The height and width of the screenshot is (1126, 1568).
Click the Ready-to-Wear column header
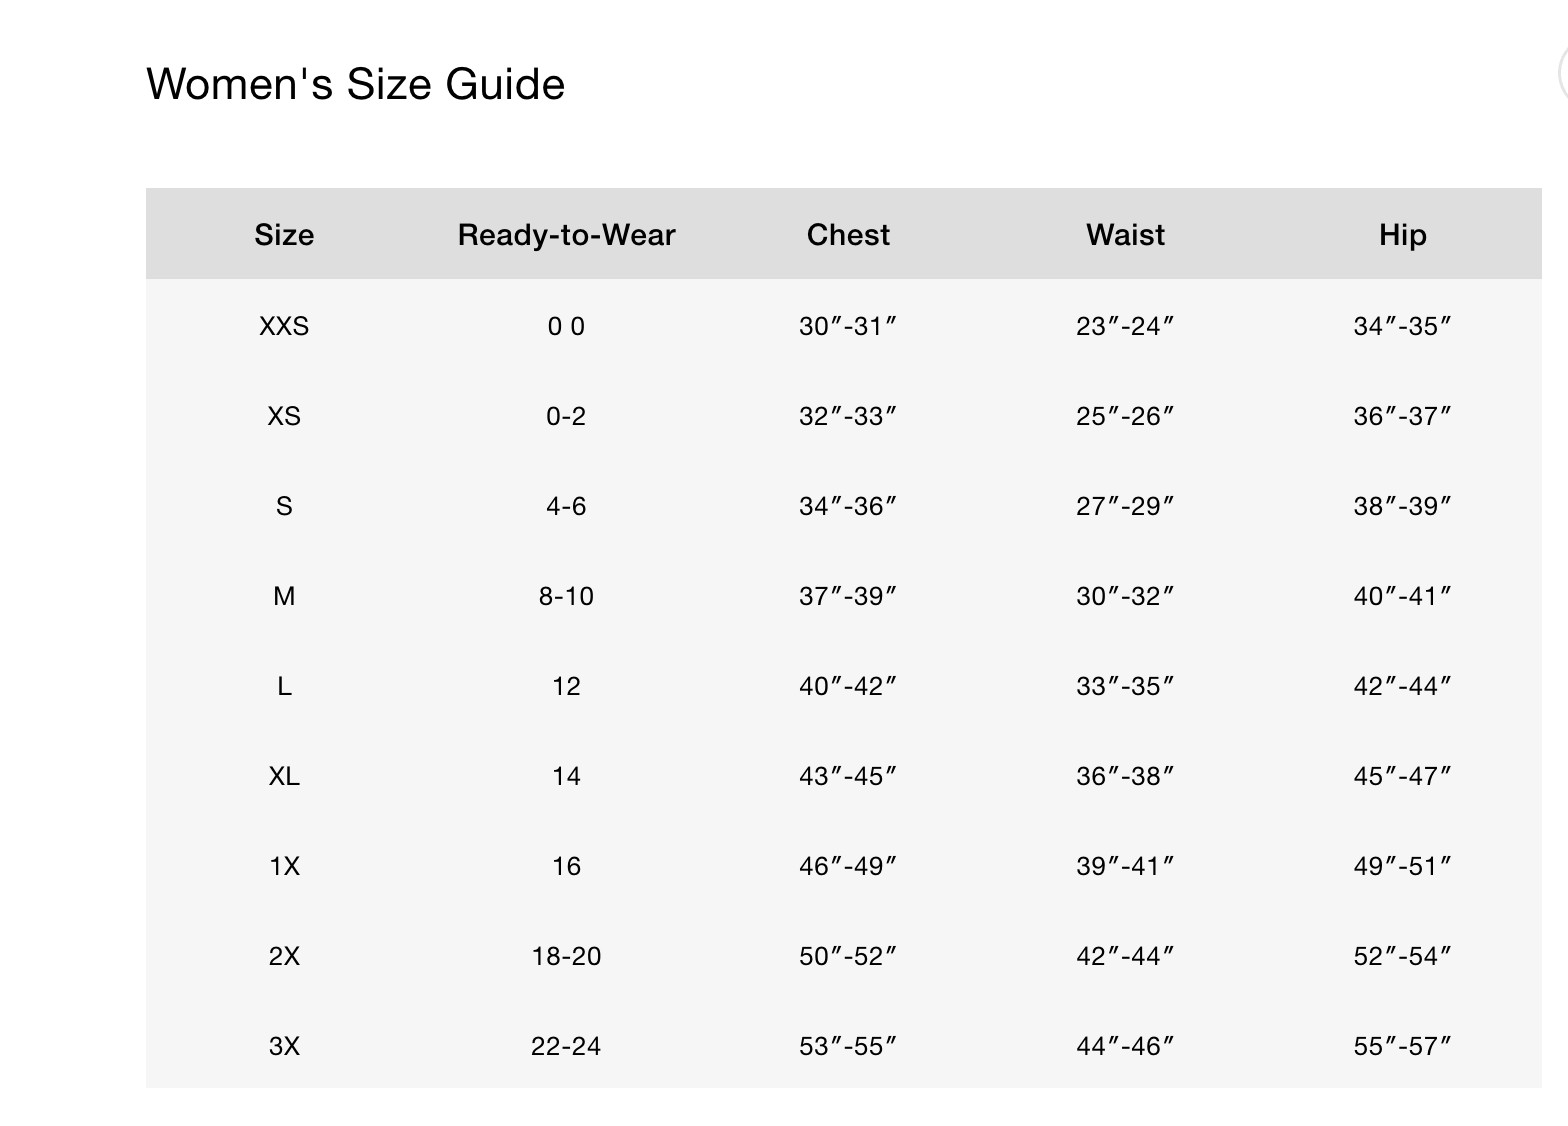[x=566, y=235]
